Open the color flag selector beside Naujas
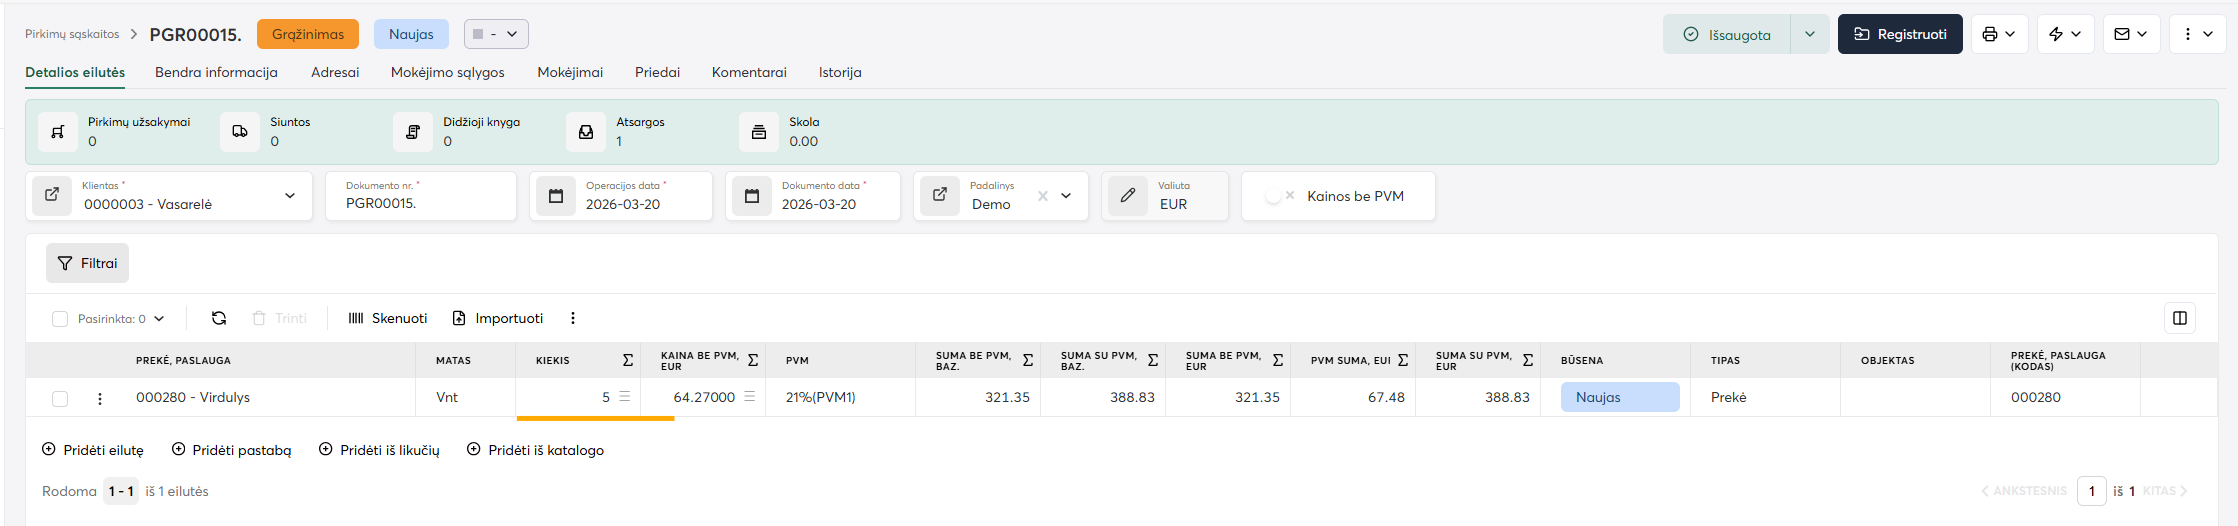 pos(496,34)
